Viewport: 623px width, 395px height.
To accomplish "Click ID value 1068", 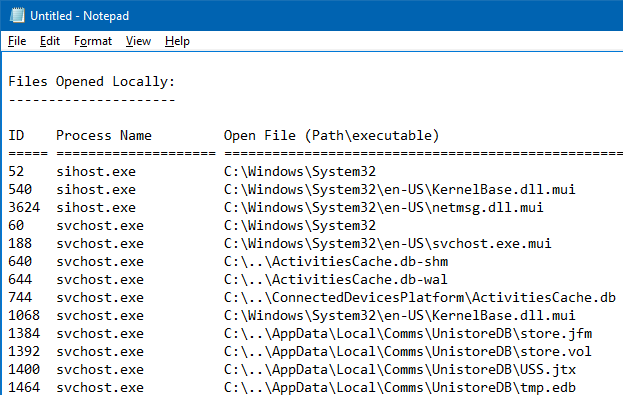I will (x=24, y=316).
